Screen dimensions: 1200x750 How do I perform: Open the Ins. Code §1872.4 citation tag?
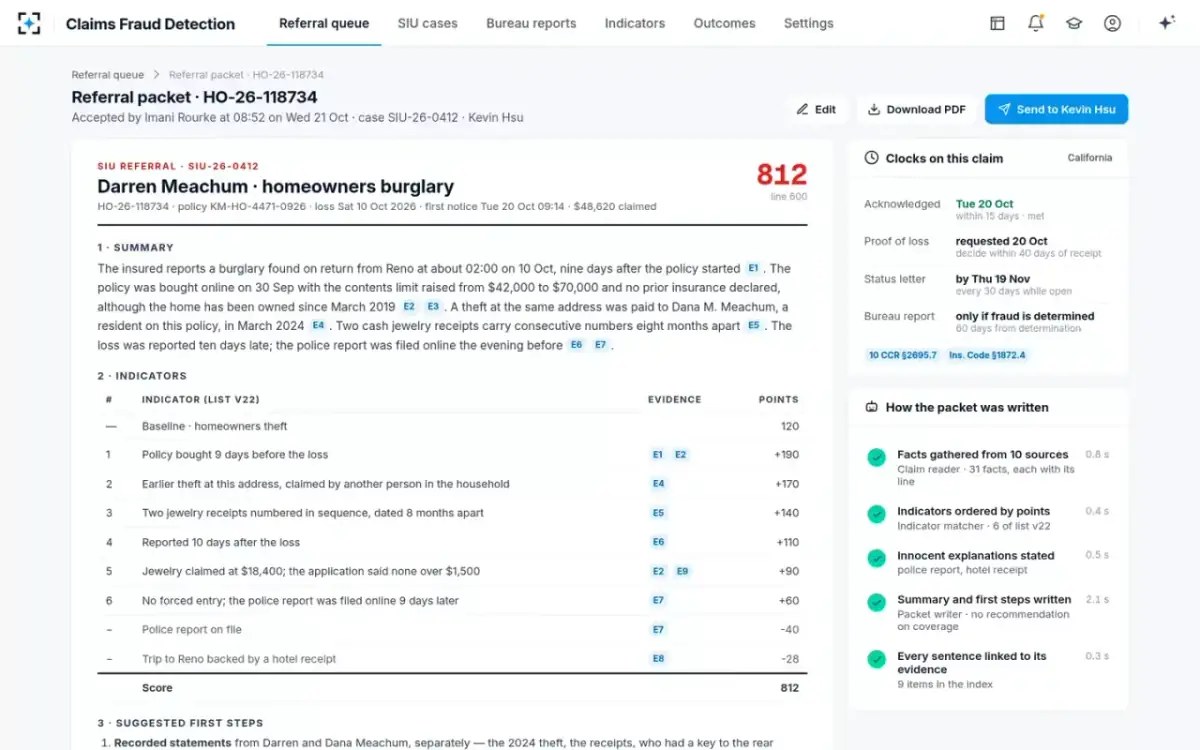click(987, 355)
